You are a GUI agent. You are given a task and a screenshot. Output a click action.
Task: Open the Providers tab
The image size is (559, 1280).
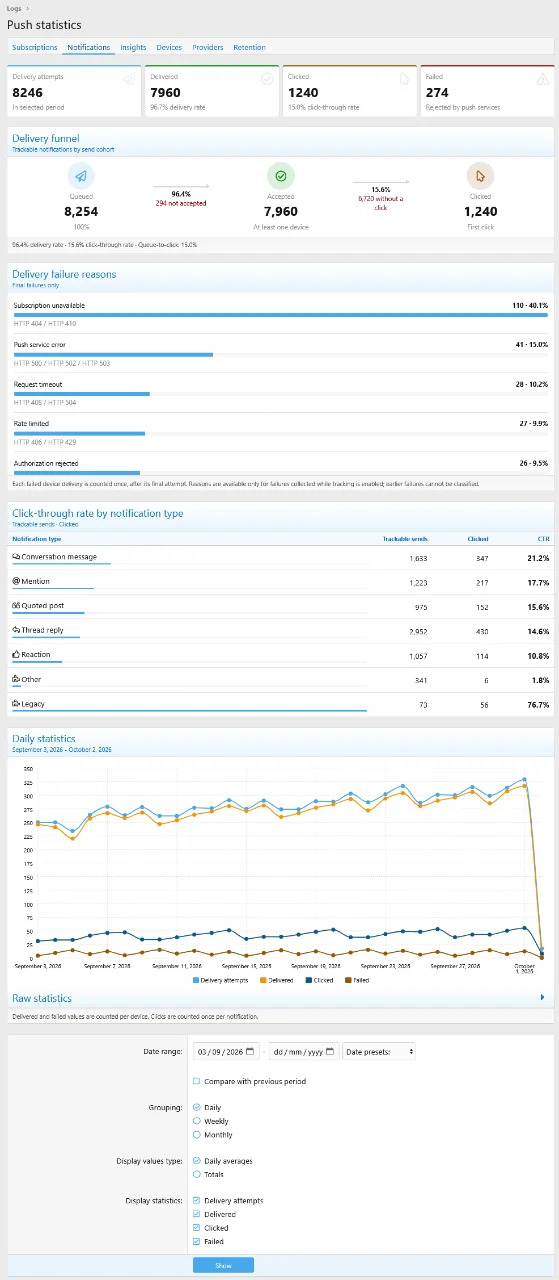click(x=208, y=47)
